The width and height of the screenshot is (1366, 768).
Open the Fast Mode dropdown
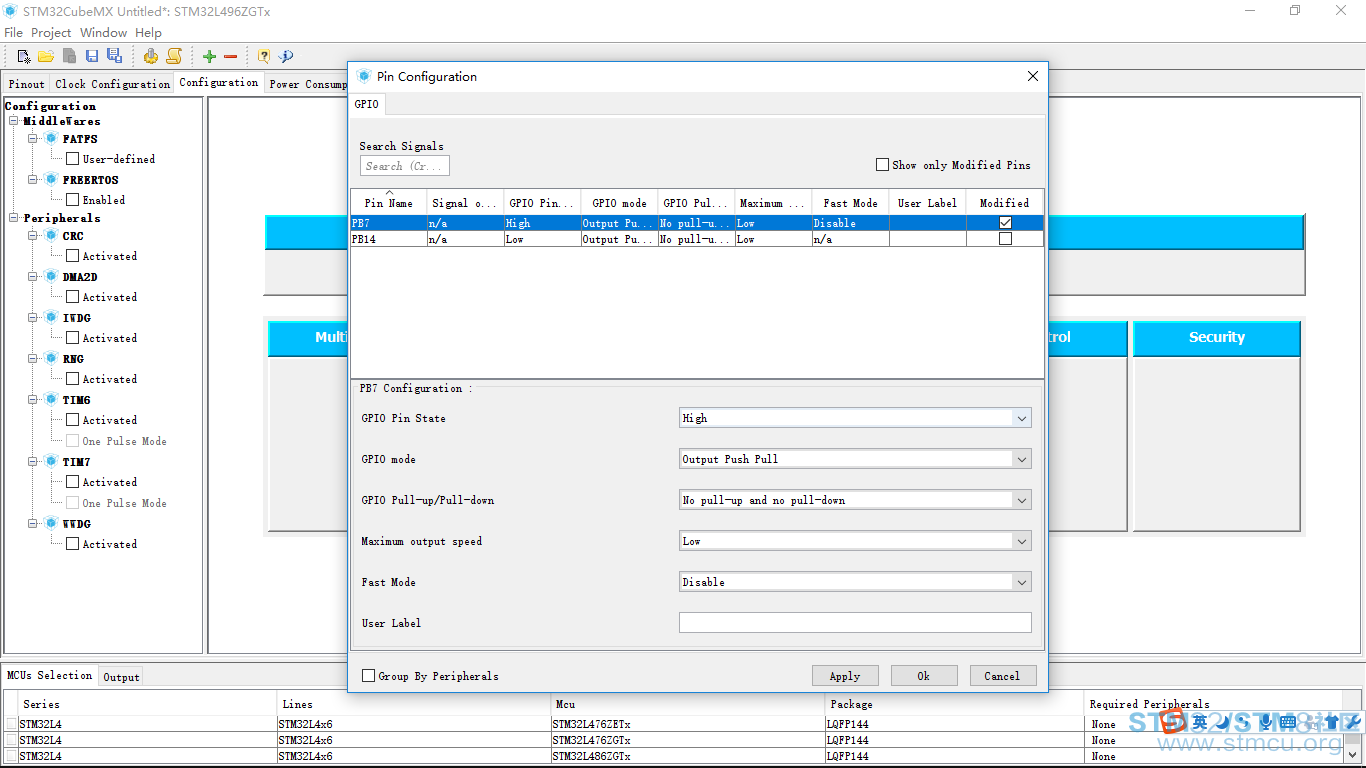[x=1021, y=582]
